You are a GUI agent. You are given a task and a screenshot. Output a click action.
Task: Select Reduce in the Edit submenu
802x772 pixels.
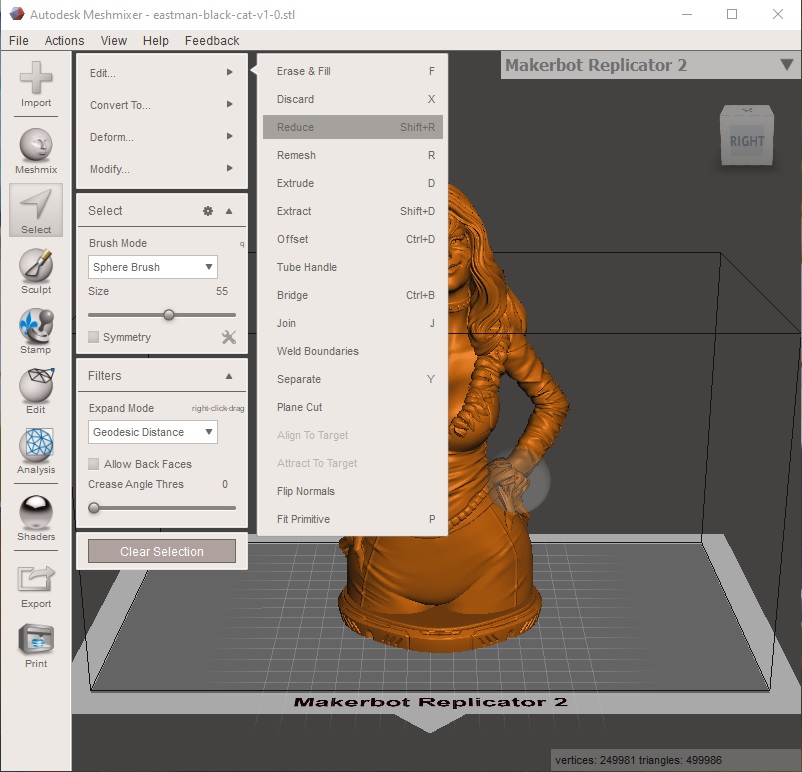click(x=352, y=127)
